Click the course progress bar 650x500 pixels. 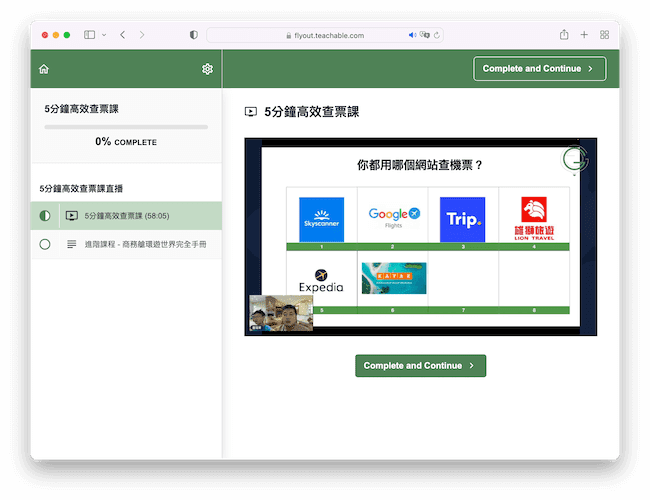coord(126,127)
